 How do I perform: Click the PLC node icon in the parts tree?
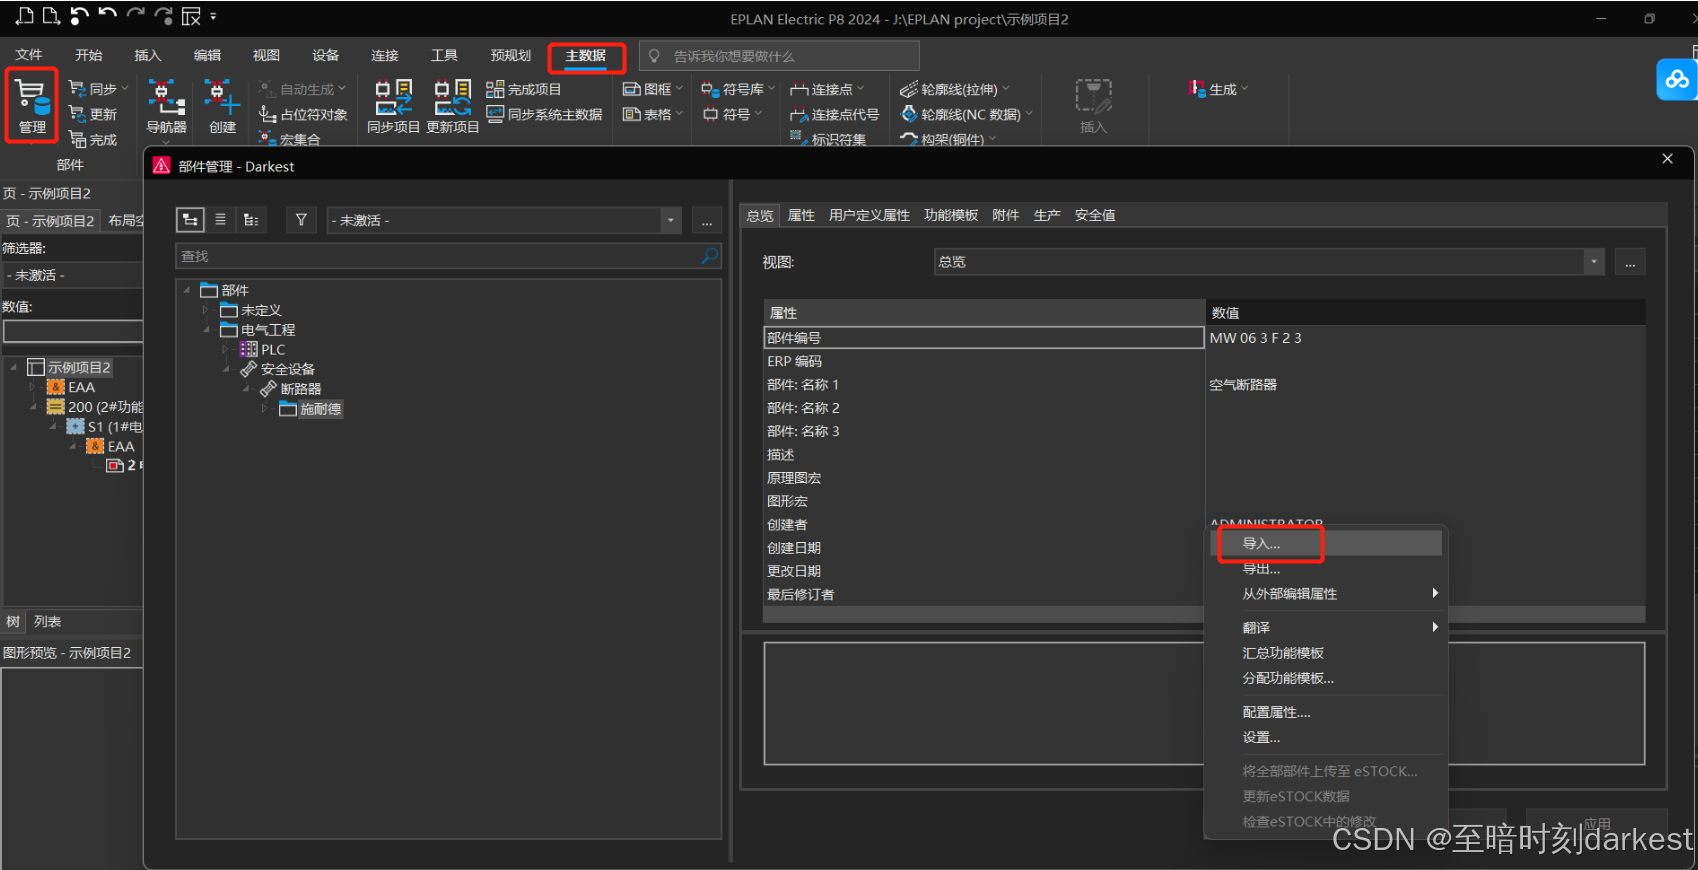click(248, 349)
